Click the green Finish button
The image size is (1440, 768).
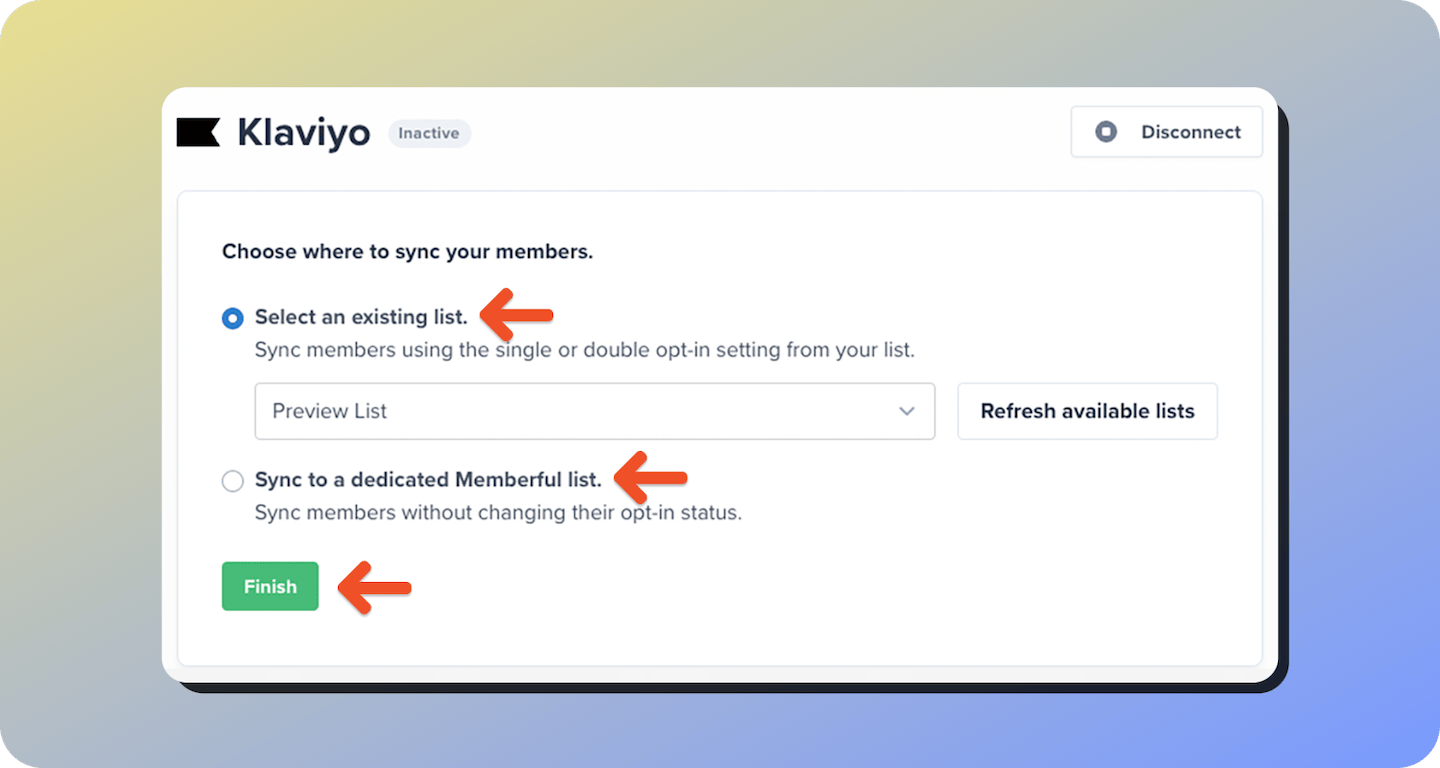click(x=270, y=586)
